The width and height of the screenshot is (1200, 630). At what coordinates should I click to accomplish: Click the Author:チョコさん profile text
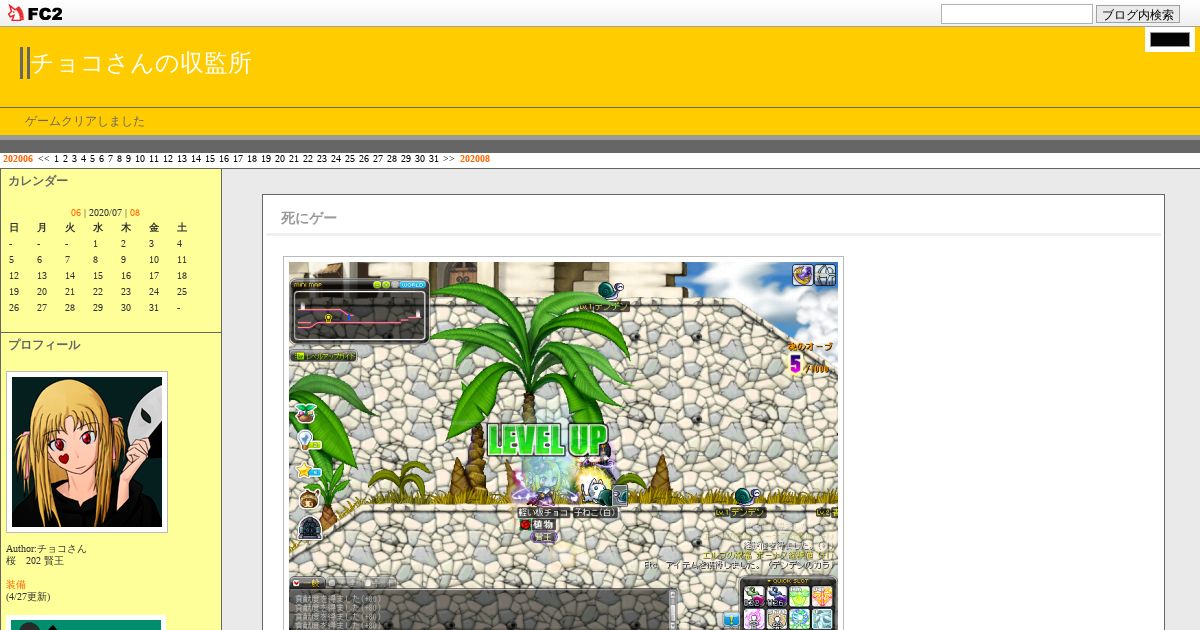tap(46, 549)
